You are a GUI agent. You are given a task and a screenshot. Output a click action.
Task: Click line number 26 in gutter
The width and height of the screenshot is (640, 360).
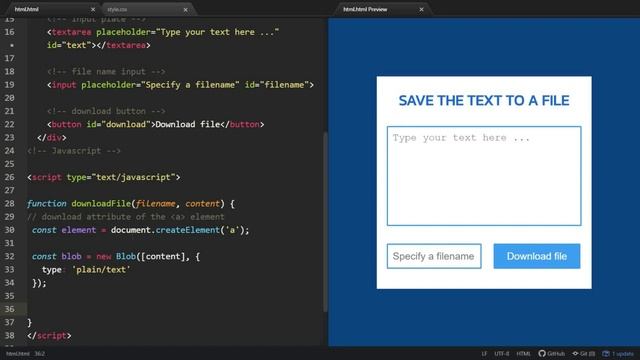[x=9, y=177]
